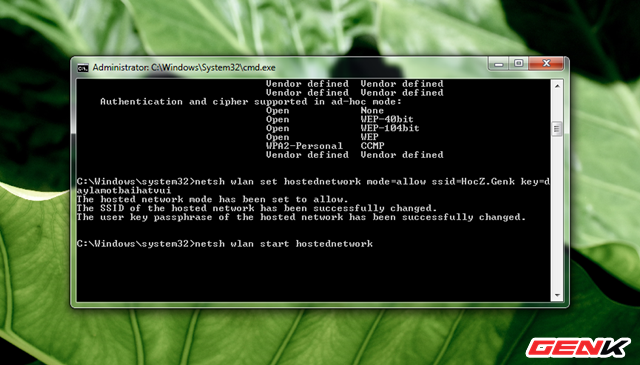Click the vertical scrollbar thumb
Viewport: 640px width, 365px height.
pos(557,129)
